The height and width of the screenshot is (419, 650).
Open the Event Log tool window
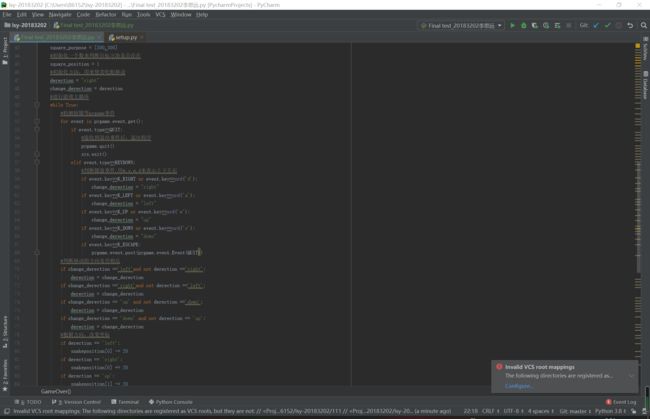621,402
